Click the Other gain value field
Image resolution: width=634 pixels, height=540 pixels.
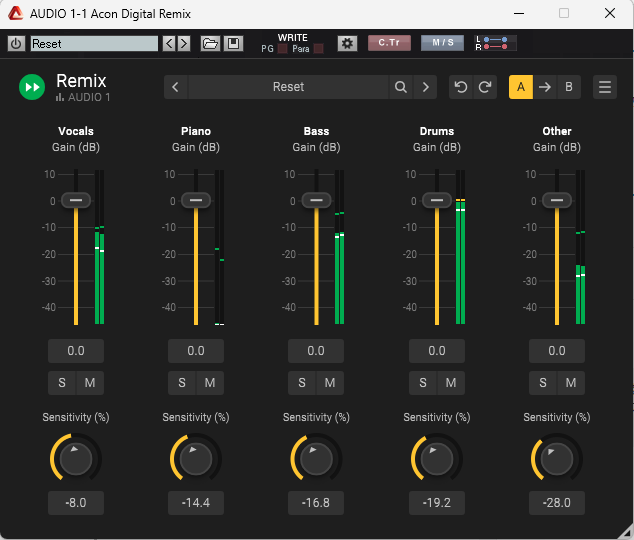pos(557,351)
